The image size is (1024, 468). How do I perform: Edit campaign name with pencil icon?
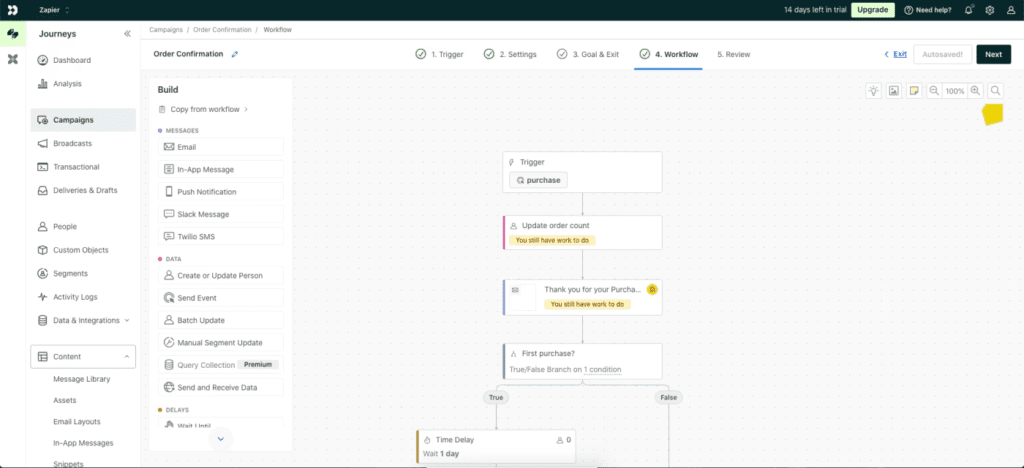235,54
